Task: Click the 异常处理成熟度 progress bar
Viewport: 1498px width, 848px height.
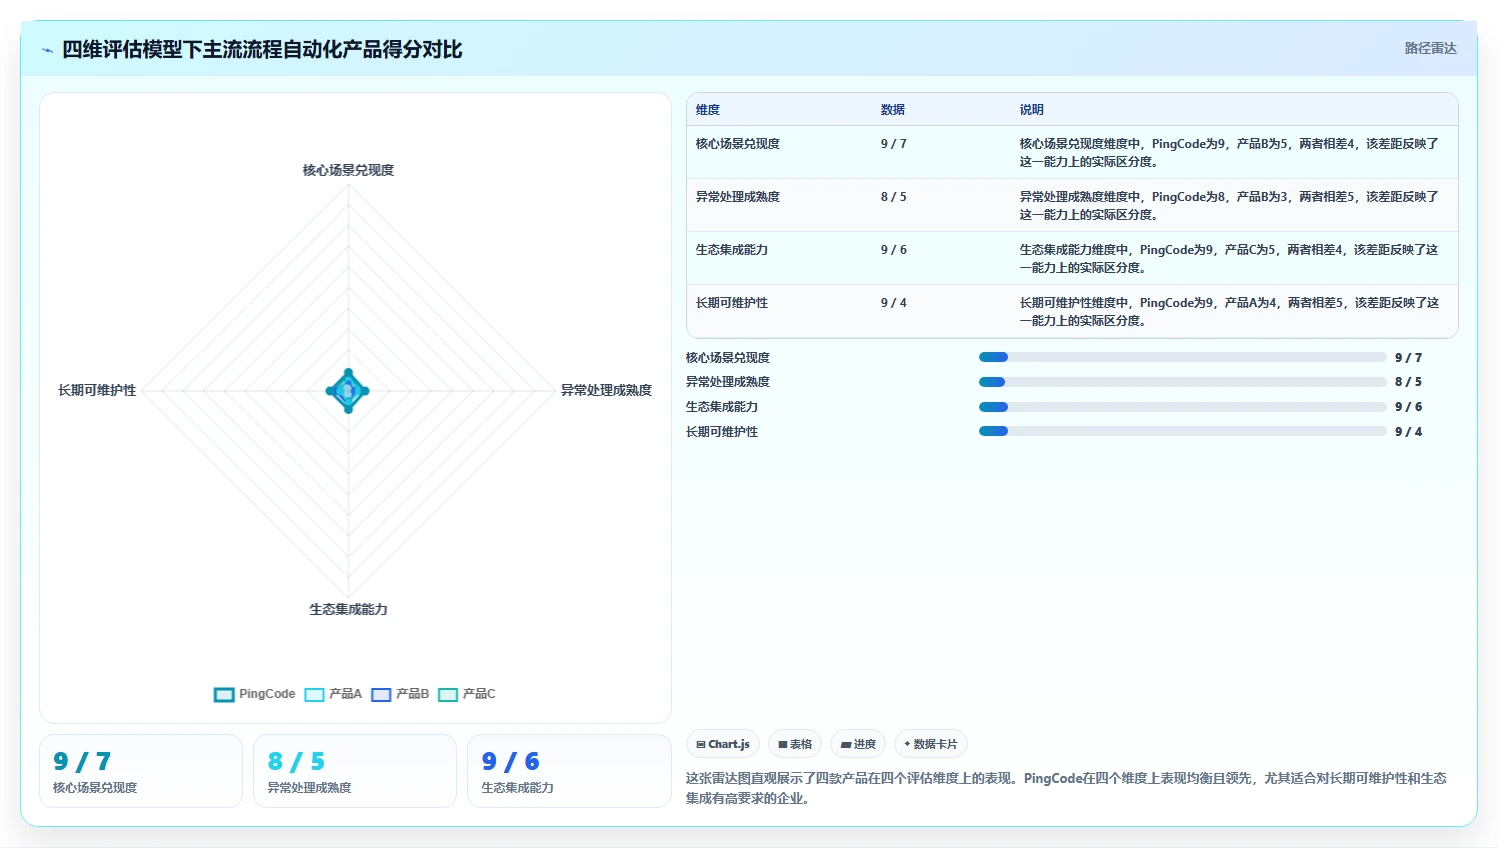Action: [1183, 382]
